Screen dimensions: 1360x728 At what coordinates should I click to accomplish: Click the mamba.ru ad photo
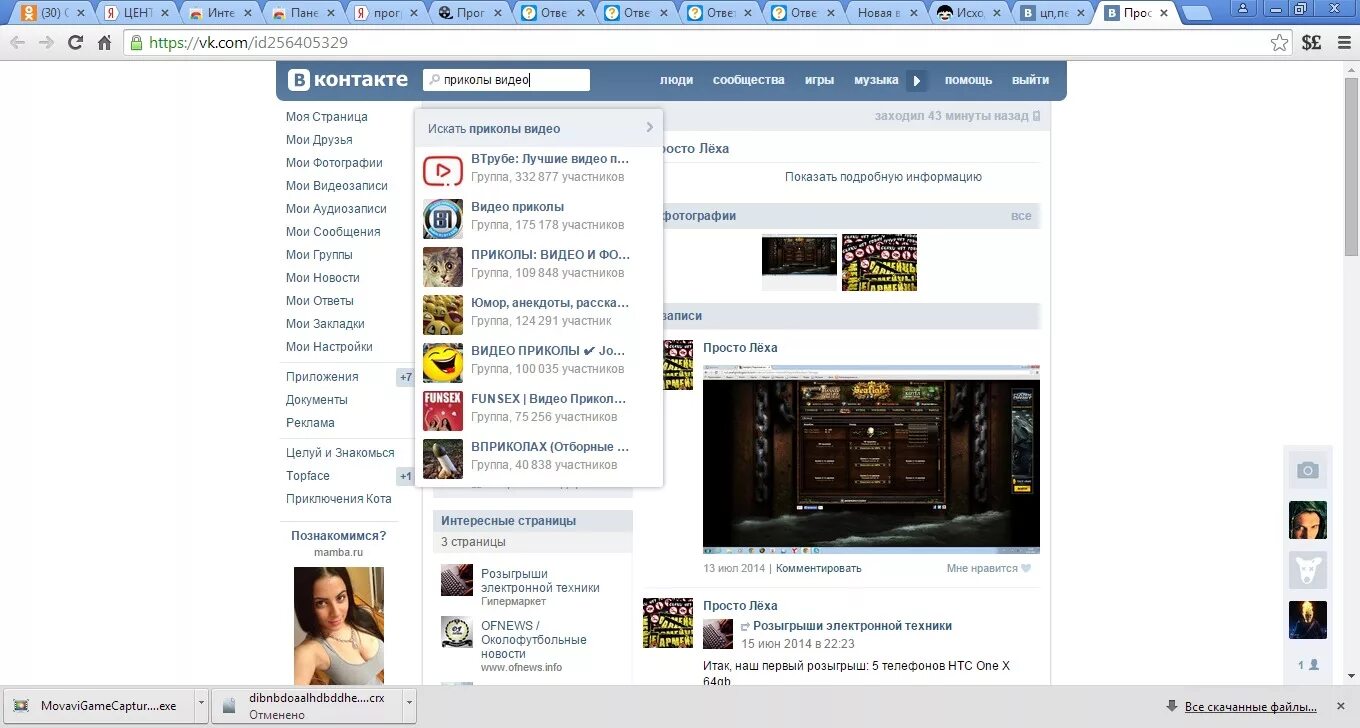339,626
